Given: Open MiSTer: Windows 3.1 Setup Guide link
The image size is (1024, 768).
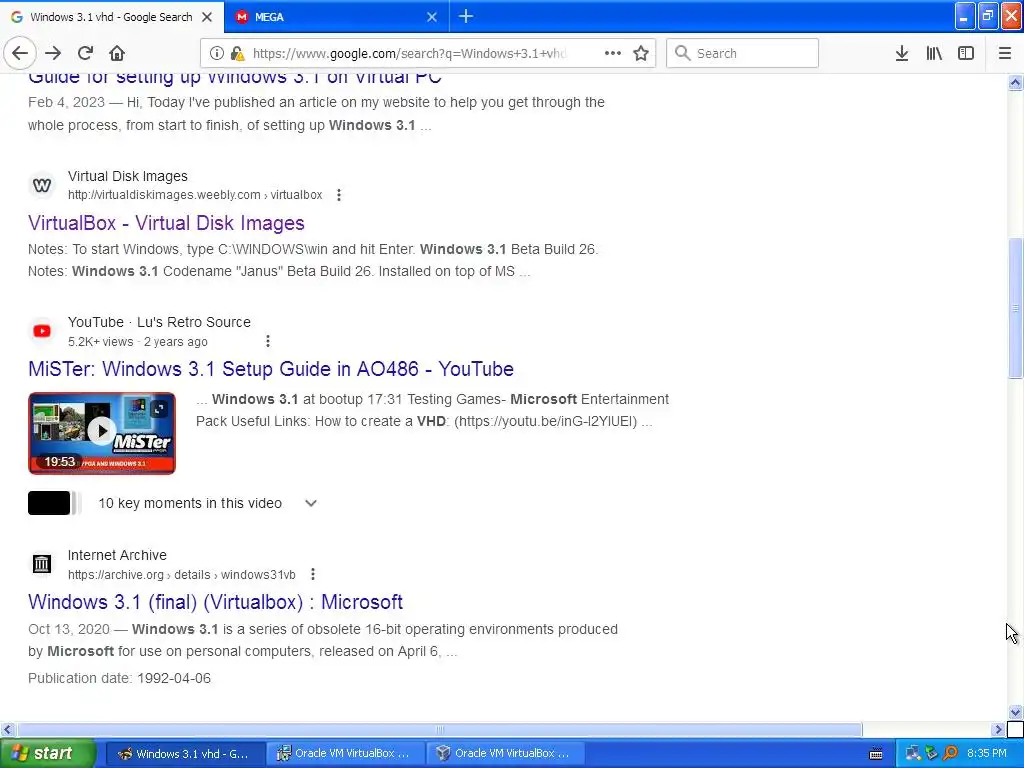Looking at the screenshot, I should (271, 369).
